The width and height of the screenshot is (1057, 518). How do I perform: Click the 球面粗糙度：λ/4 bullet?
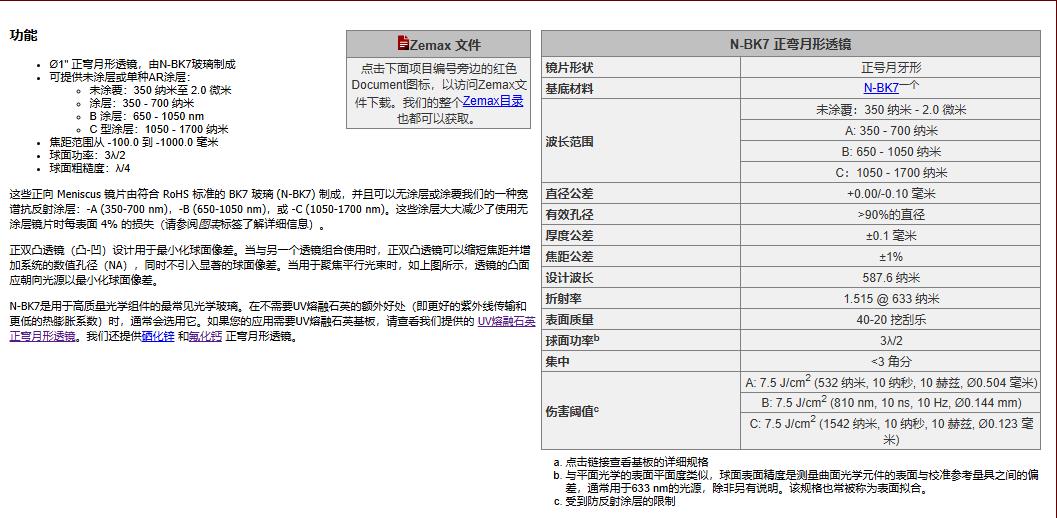tap(90, 168)
